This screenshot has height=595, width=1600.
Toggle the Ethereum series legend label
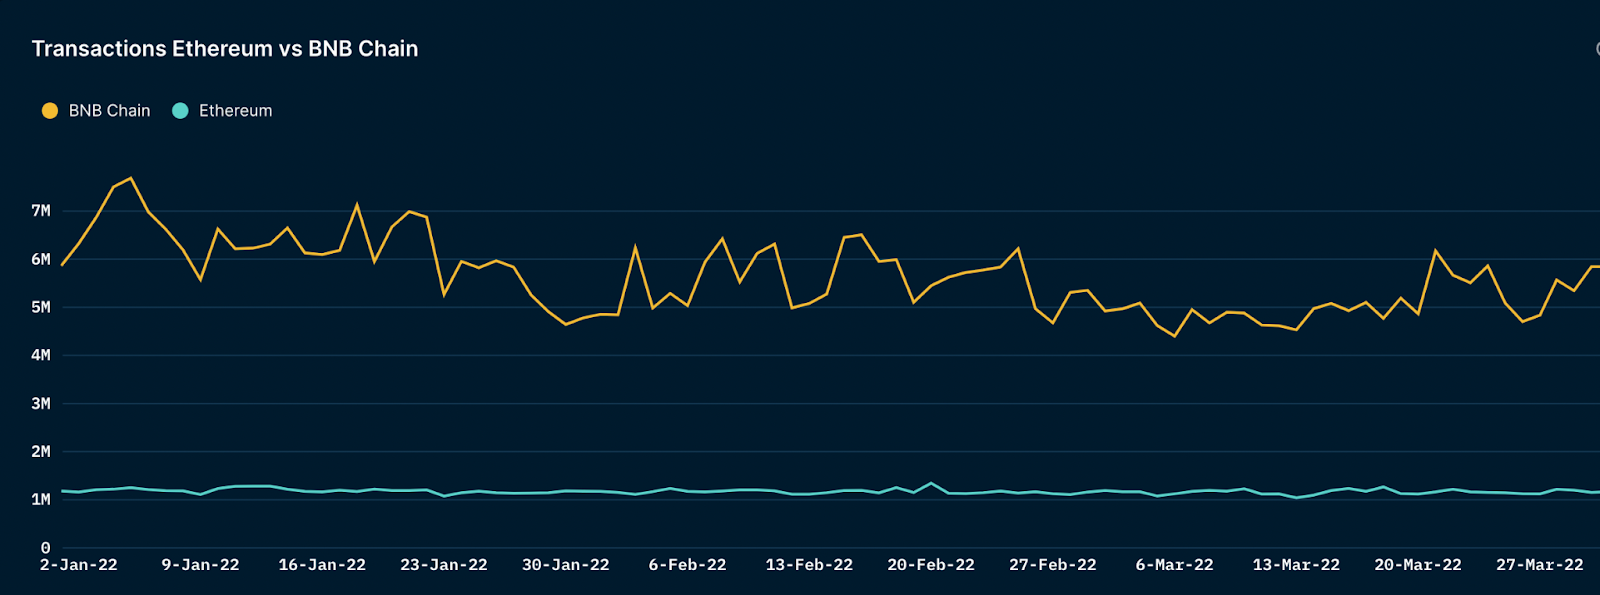[235, 111]
